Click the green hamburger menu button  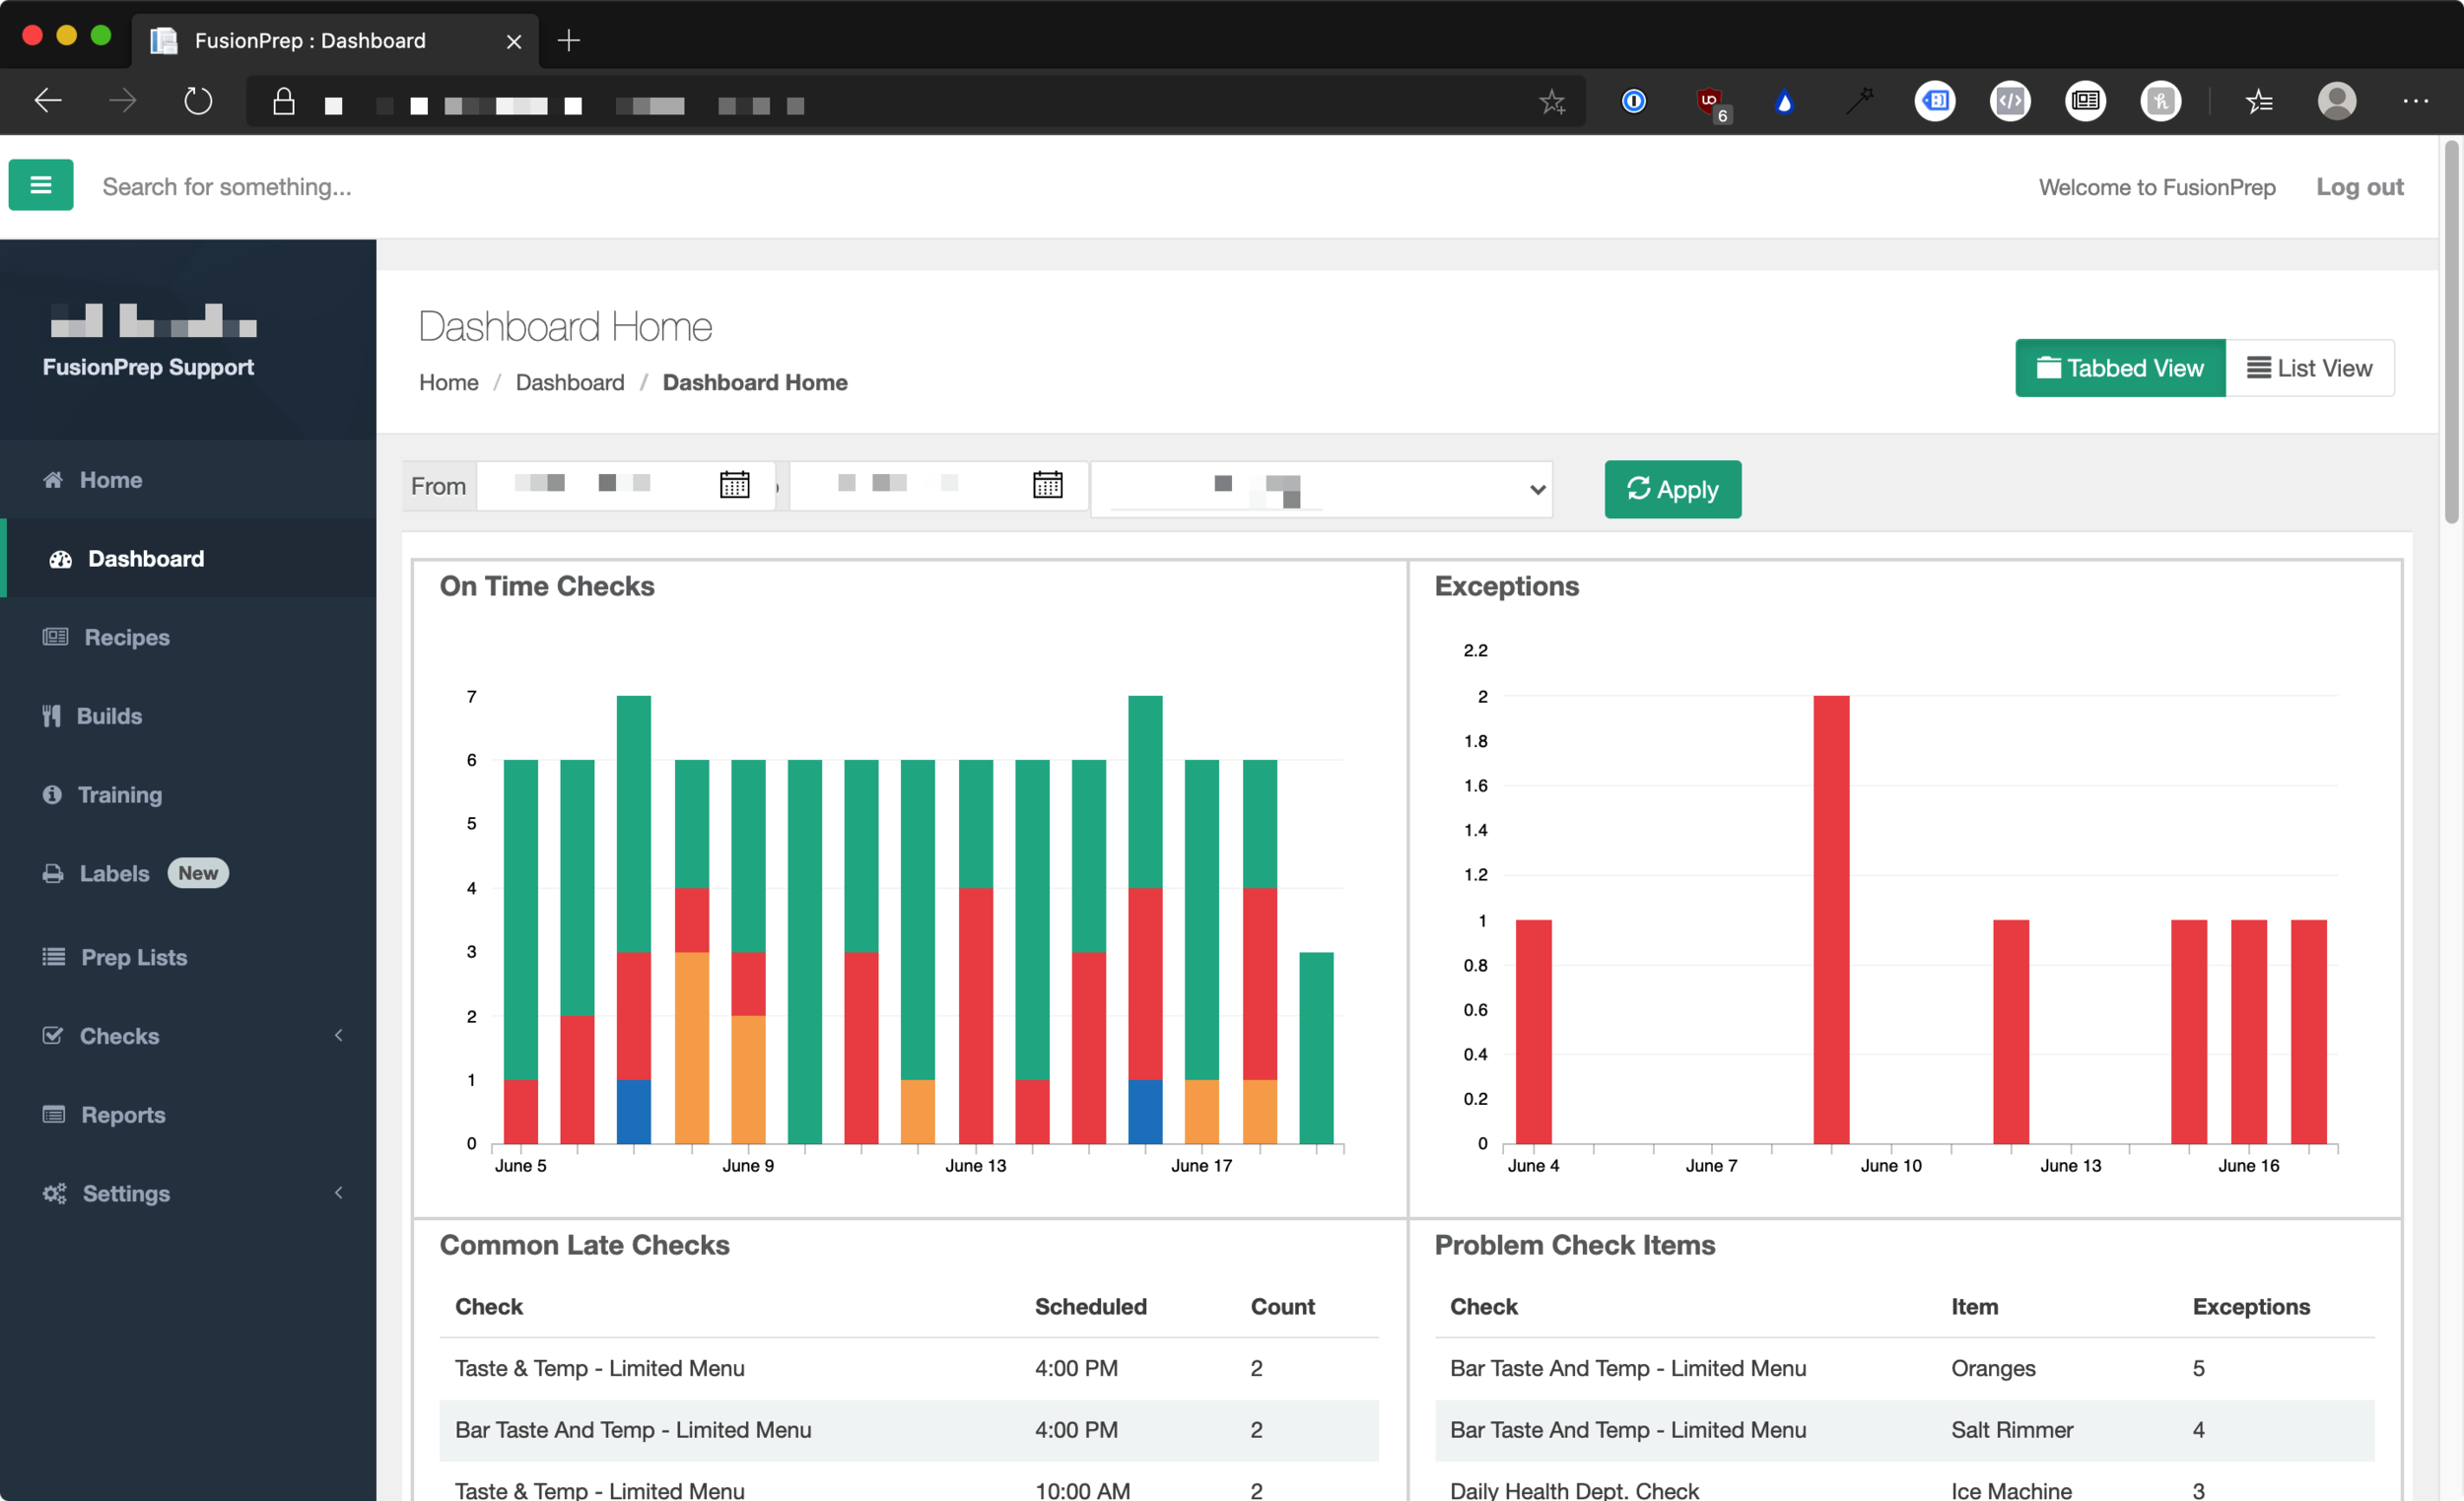click(41, 185)
